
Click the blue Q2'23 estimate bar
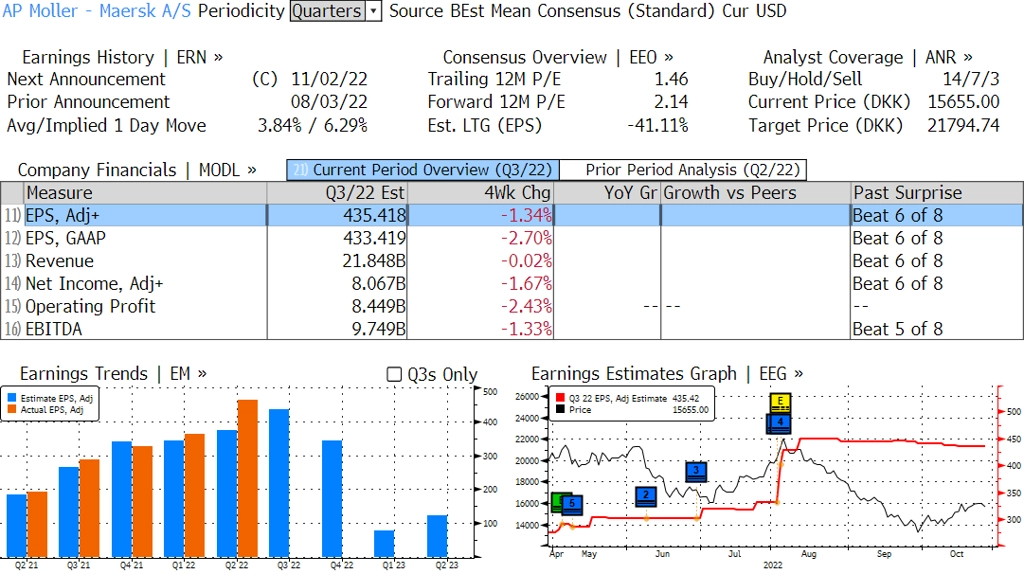point(438,537)
